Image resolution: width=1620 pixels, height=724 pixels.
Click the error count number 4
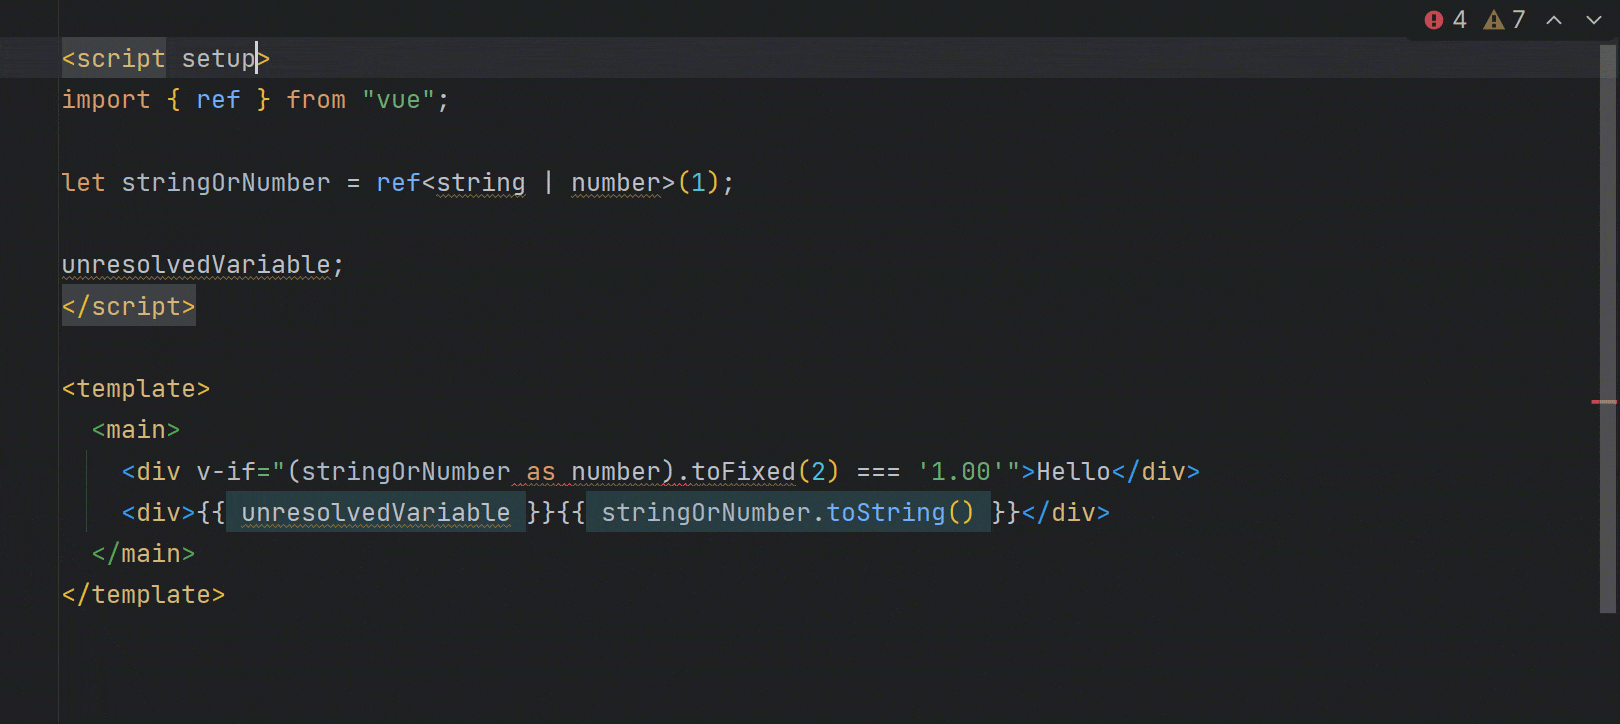(x=1460, y=20)
